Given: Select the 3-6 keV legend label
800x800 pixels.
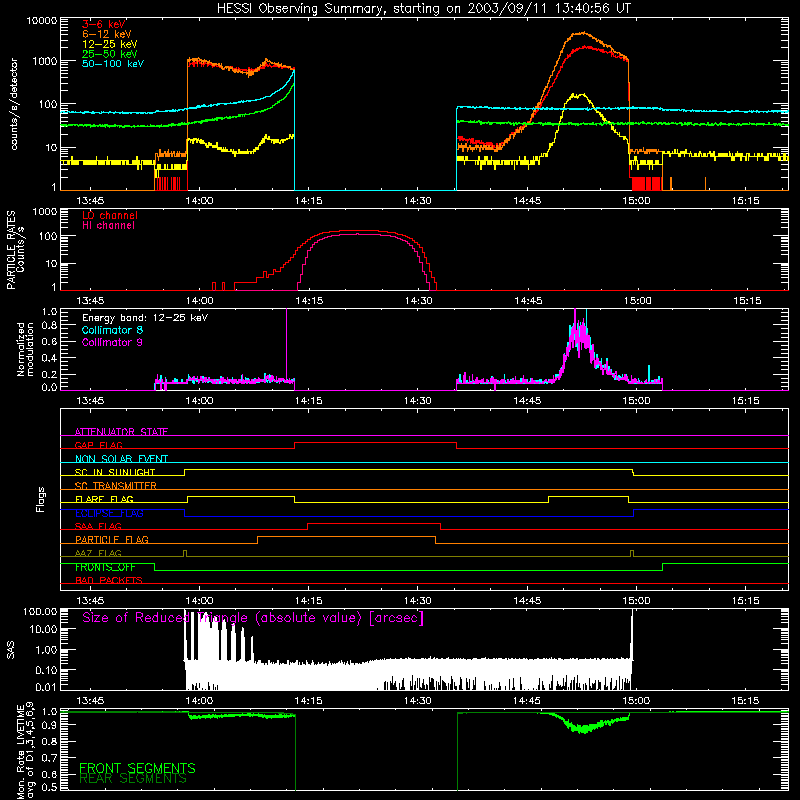Looking at the screenshot, I should pyautogui.click(x=103, y=24).
